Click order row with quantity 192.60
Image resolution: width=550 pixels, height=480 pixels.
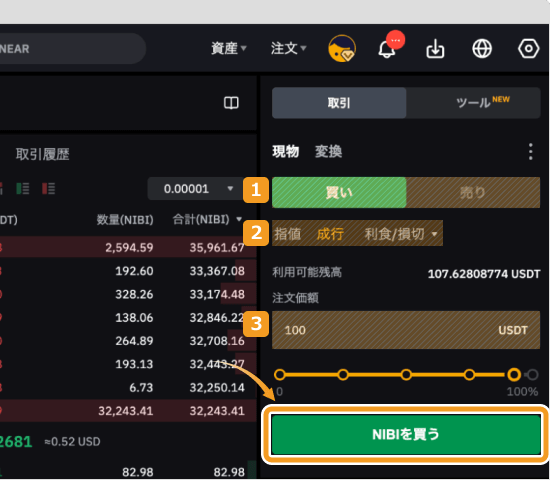[x=128, y=271]
